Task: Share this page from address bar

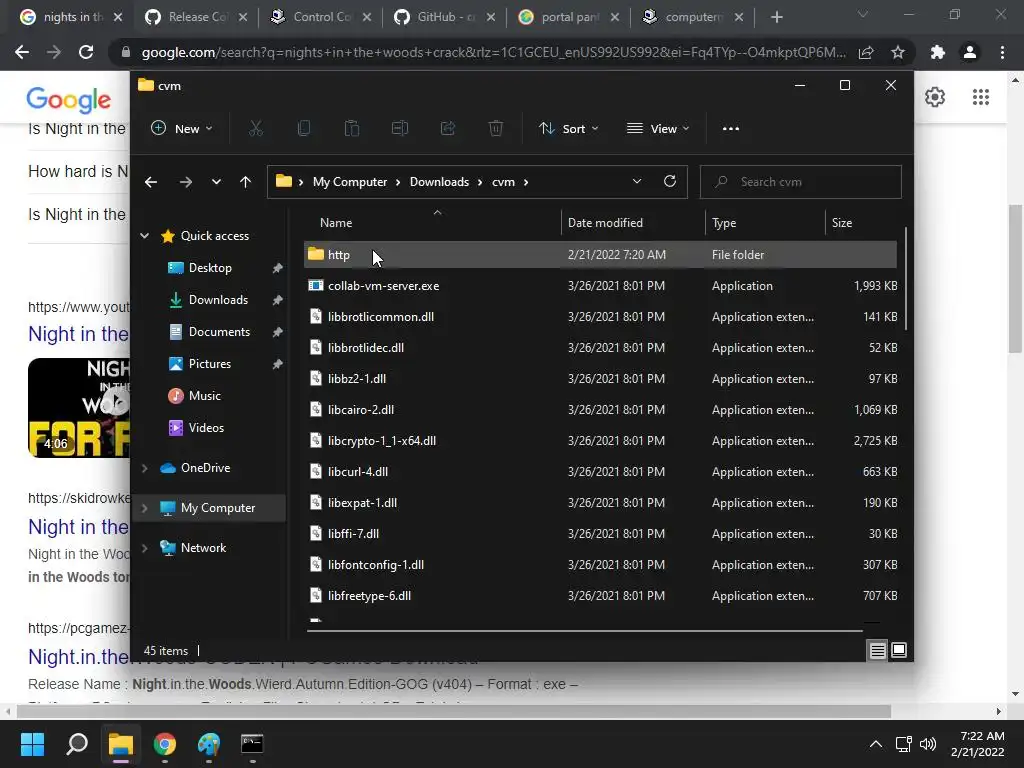Action: 866,52
